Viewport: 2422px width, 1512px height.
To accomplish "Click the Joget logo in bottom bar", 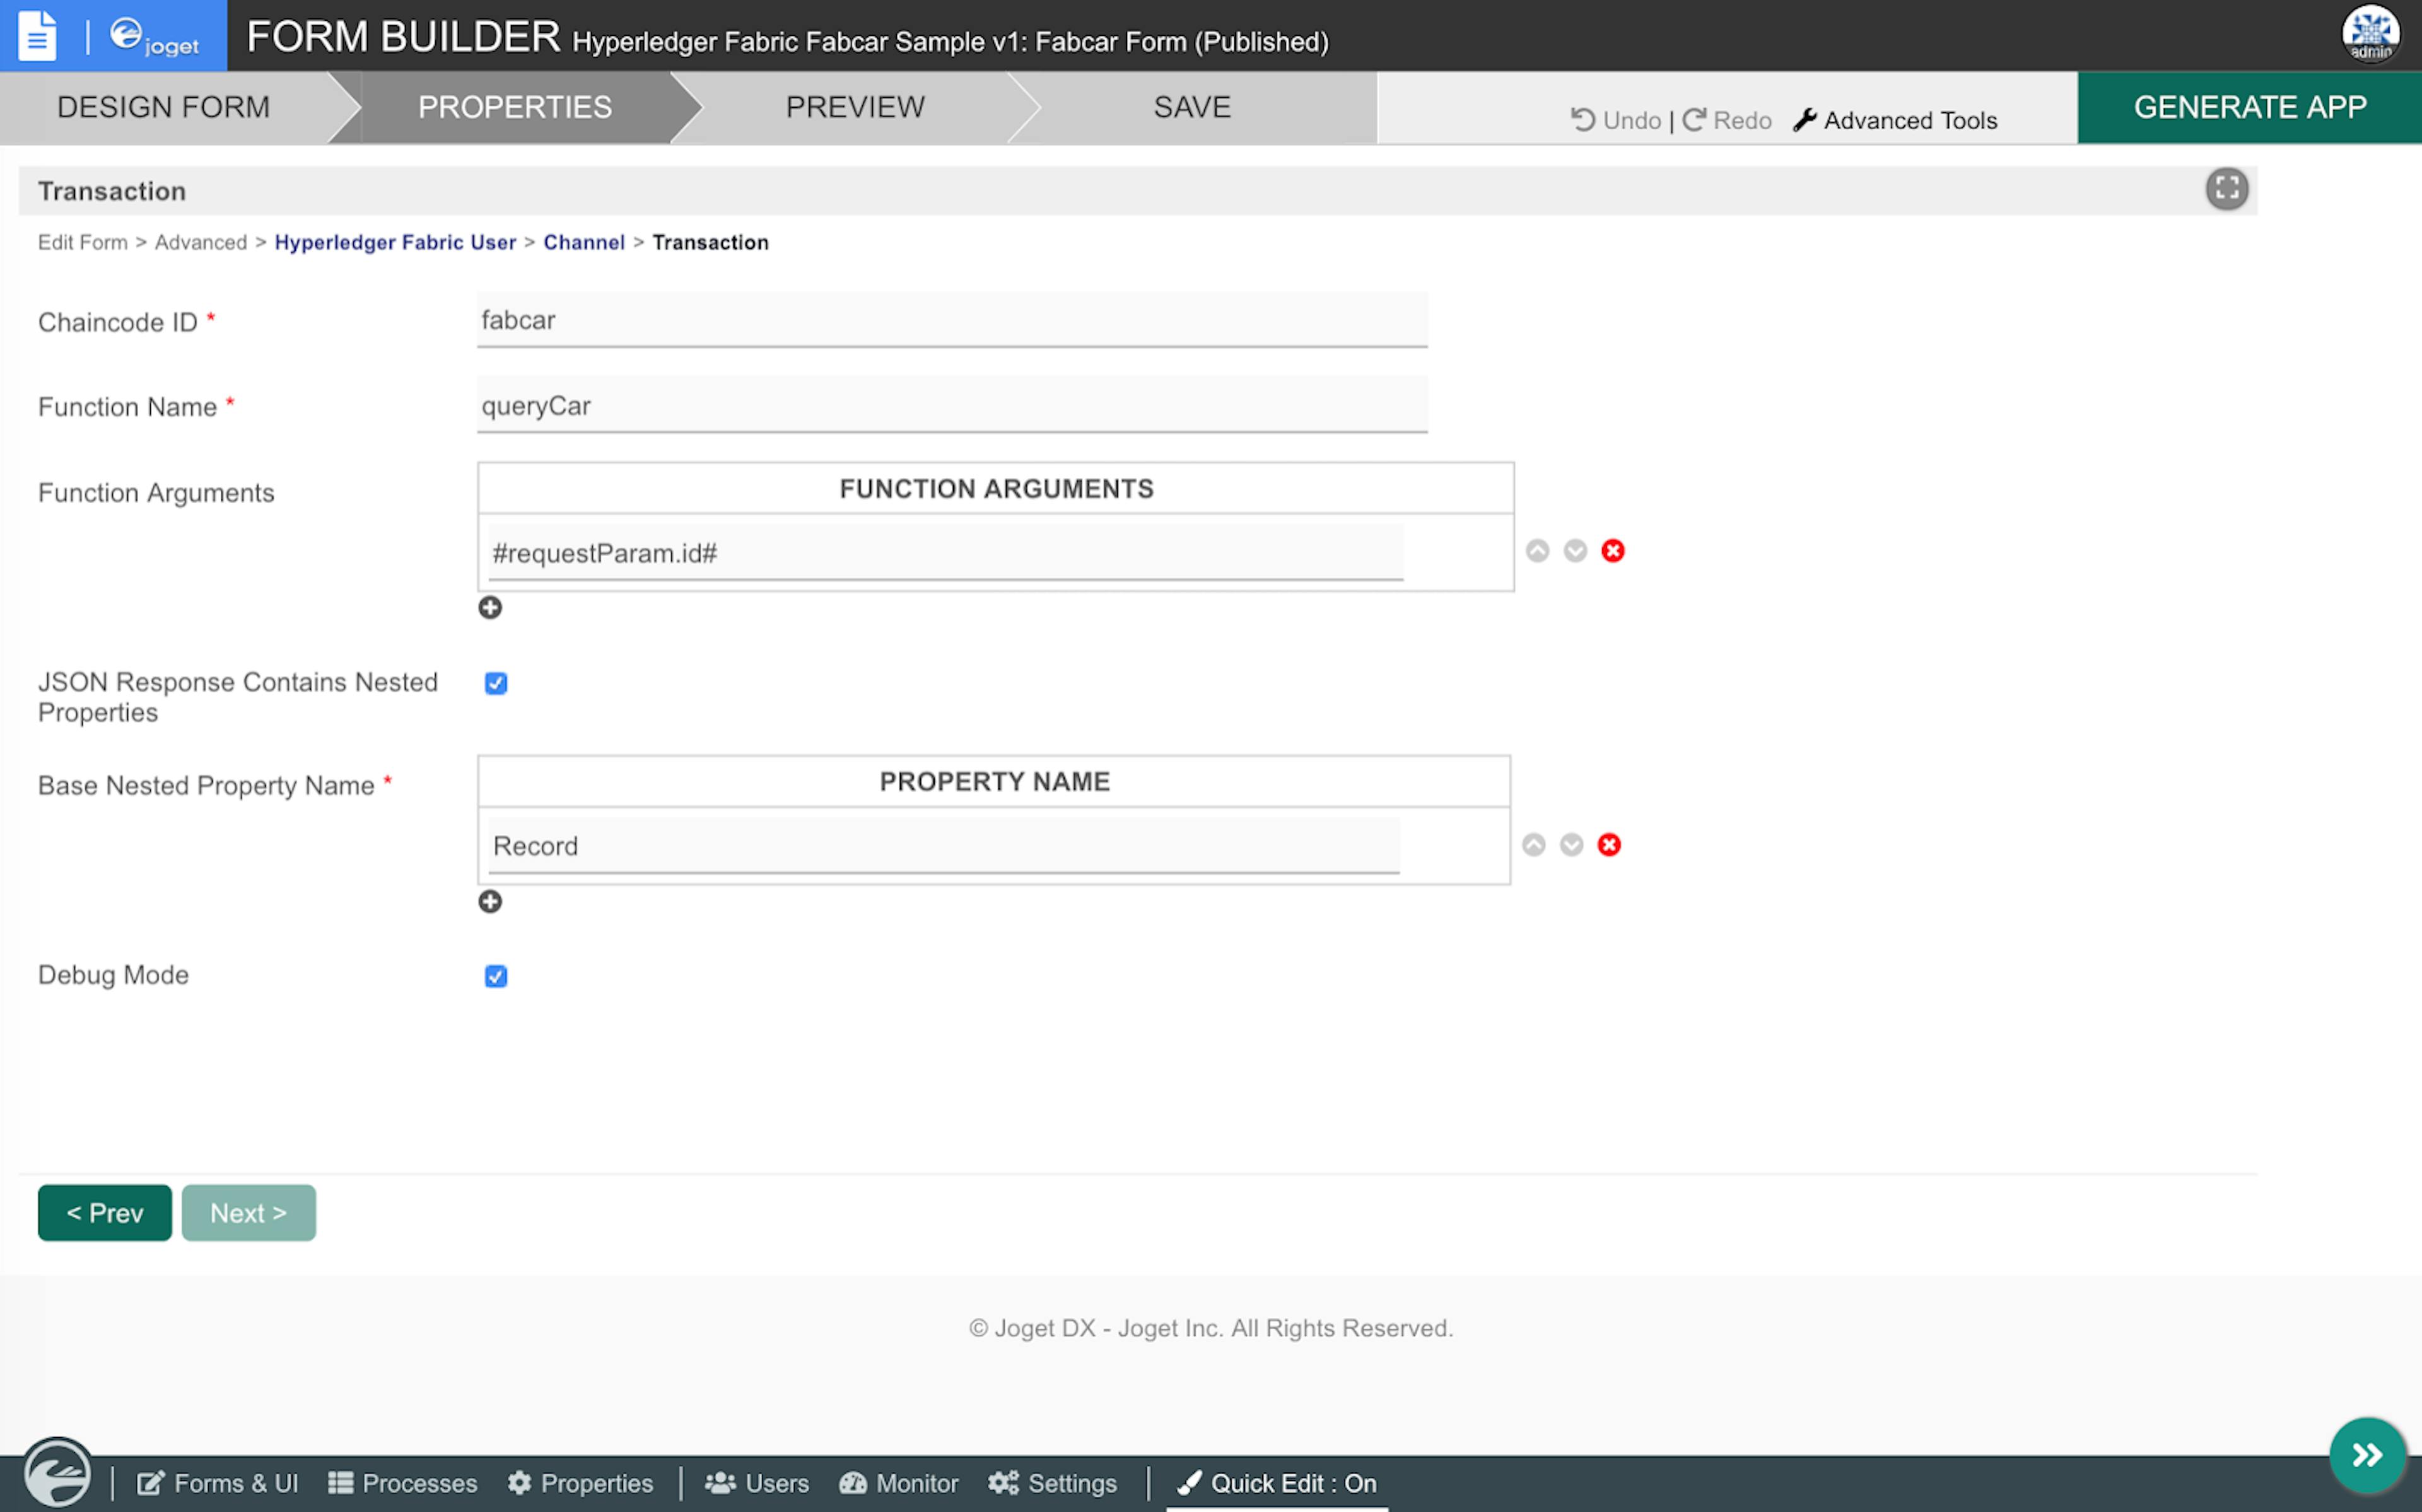I will point(57,1473).
